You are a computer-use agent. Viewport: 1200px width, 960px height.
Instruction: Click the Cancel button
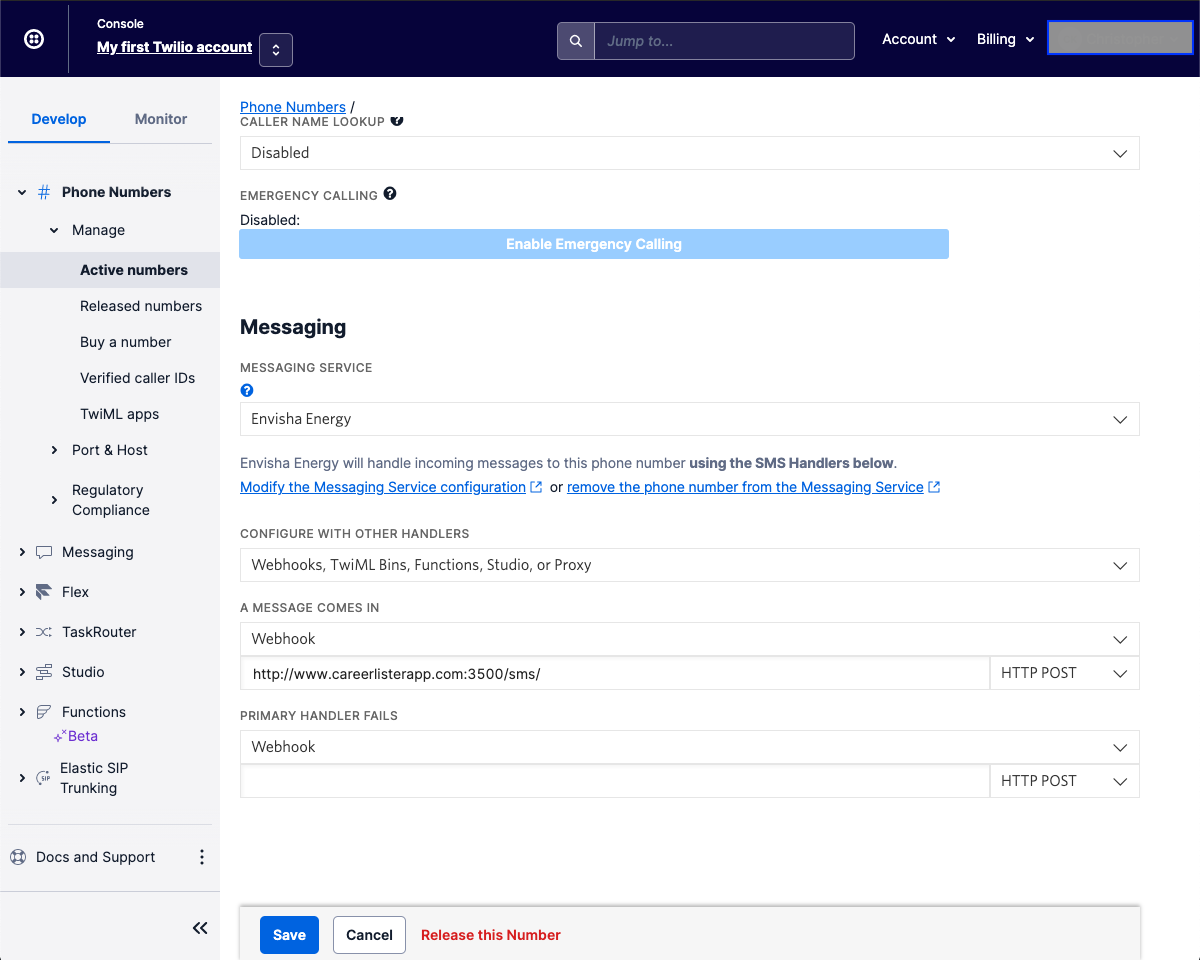tap(369, 935)
